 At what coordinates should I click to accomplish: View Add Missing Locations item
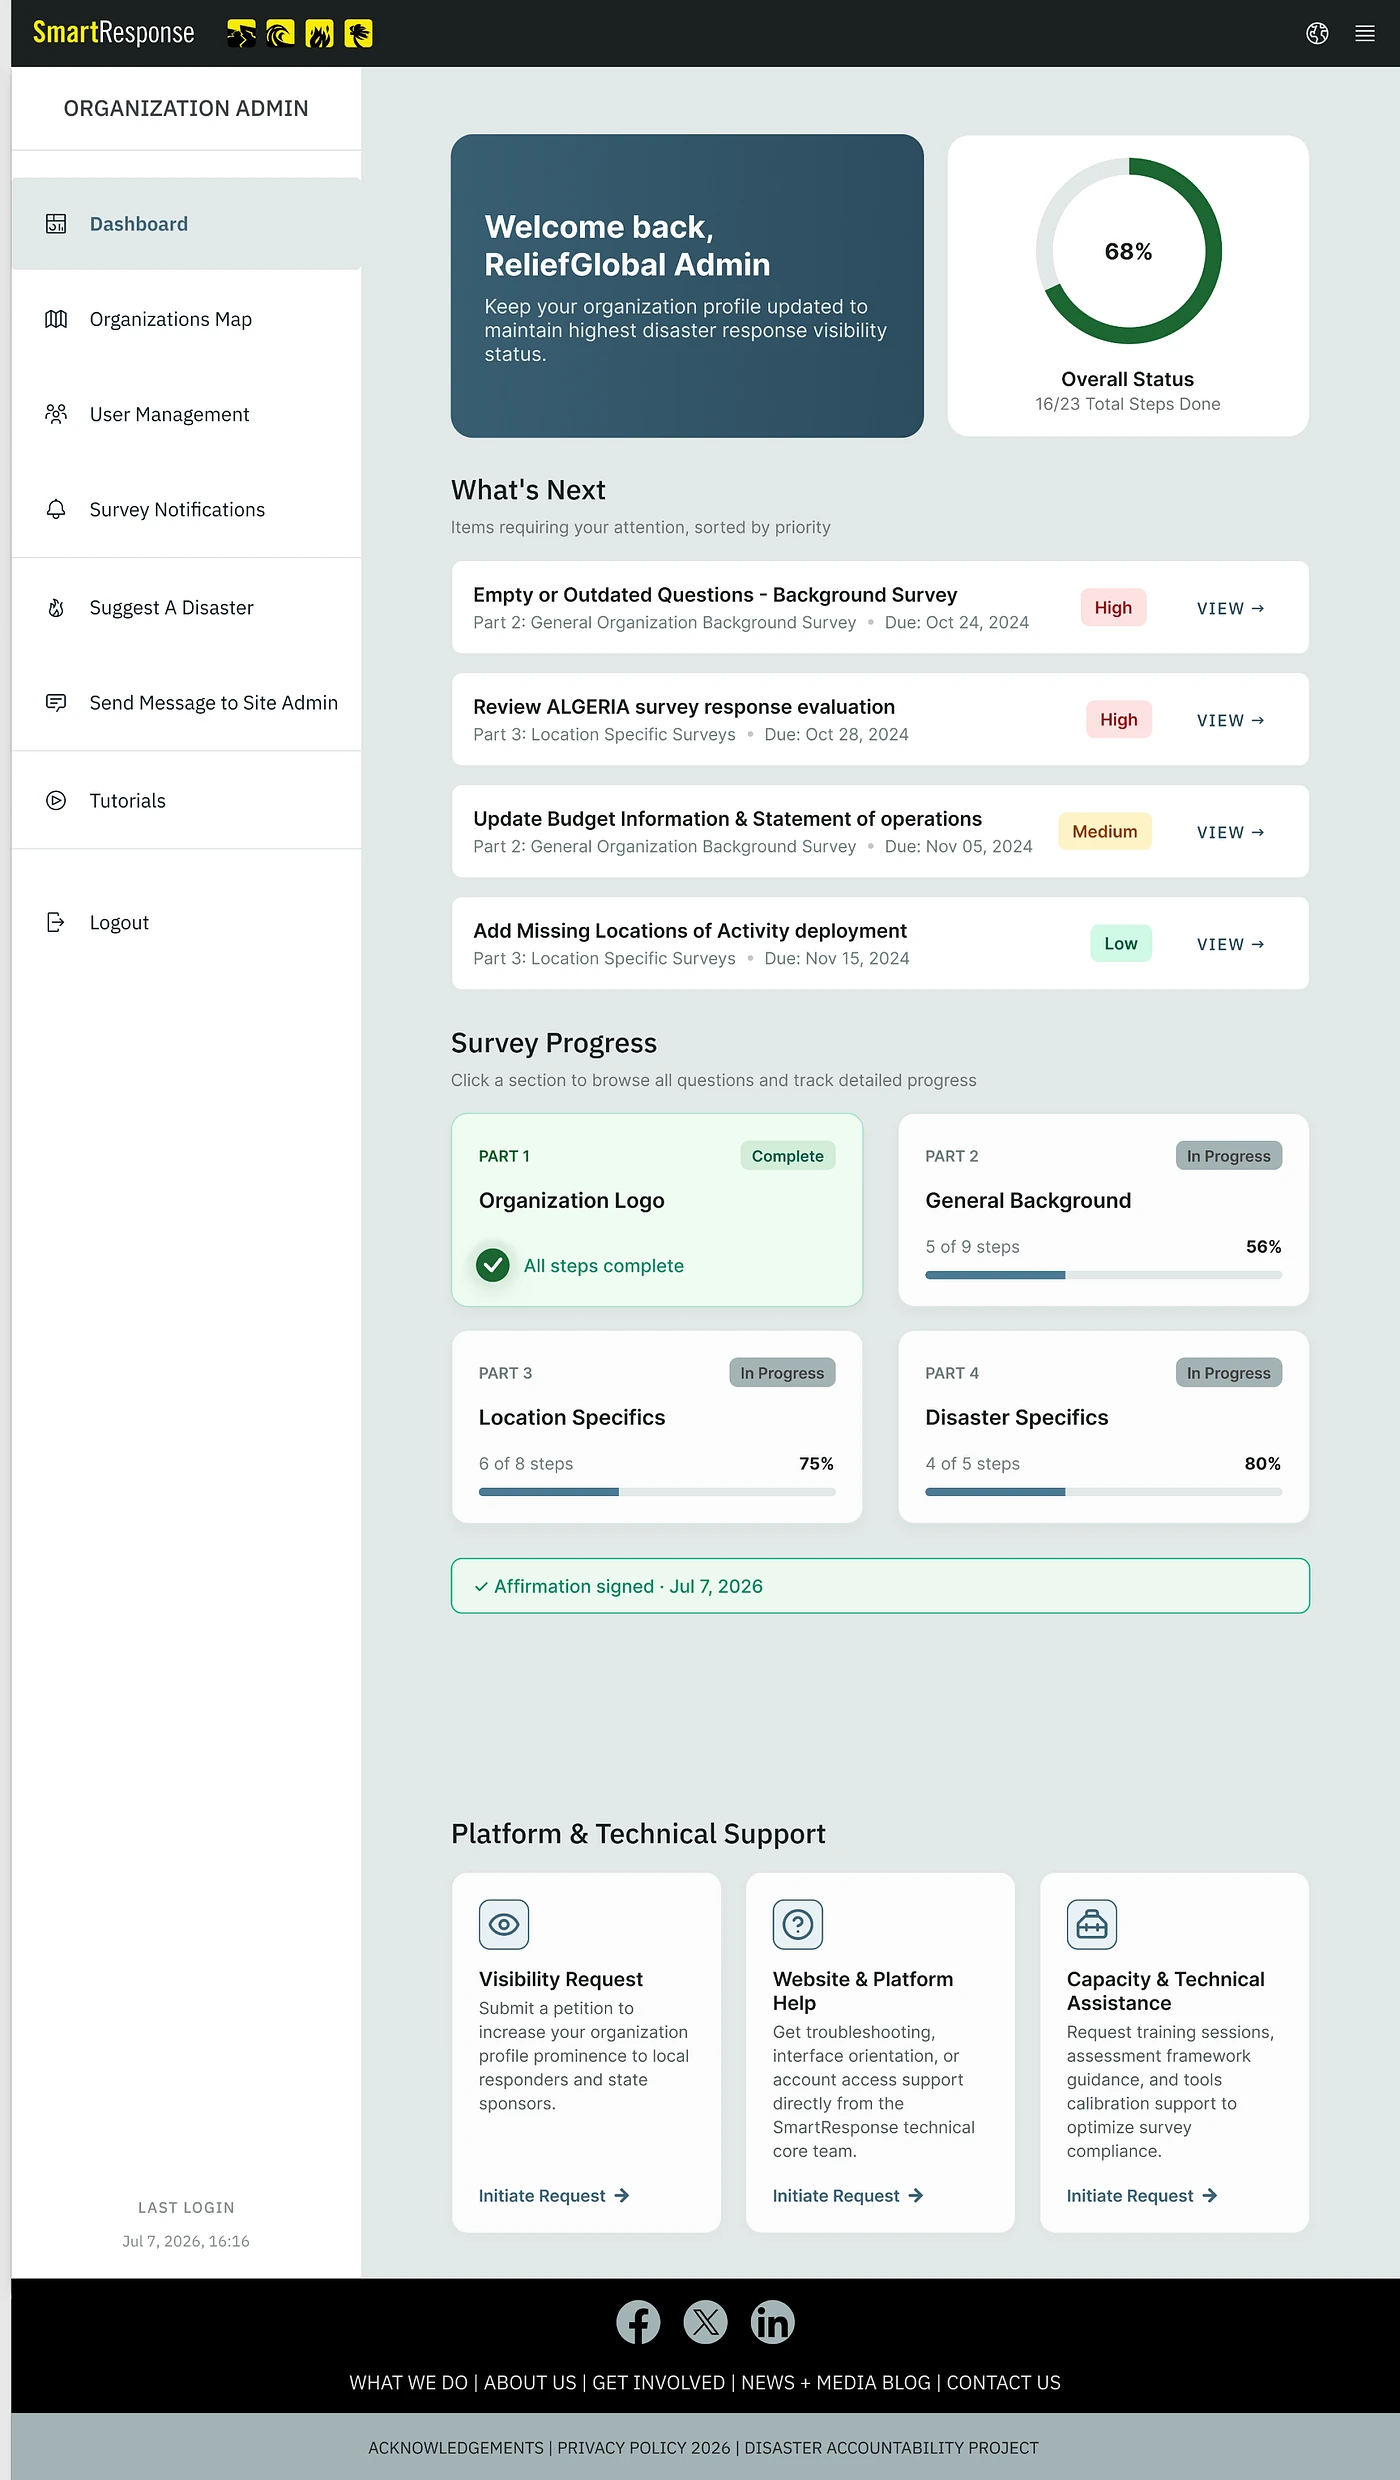click(x=1231, y=944)
